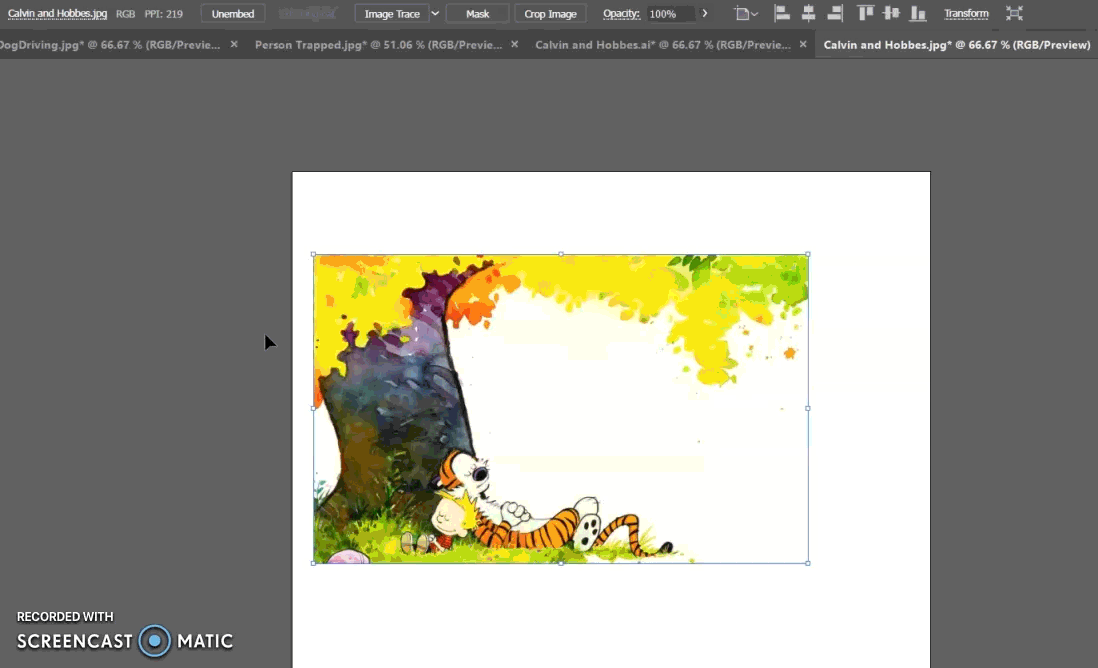Align objects to the horizontal center
This screenshot has width=1098, height=668.
[x=808, y=13]
